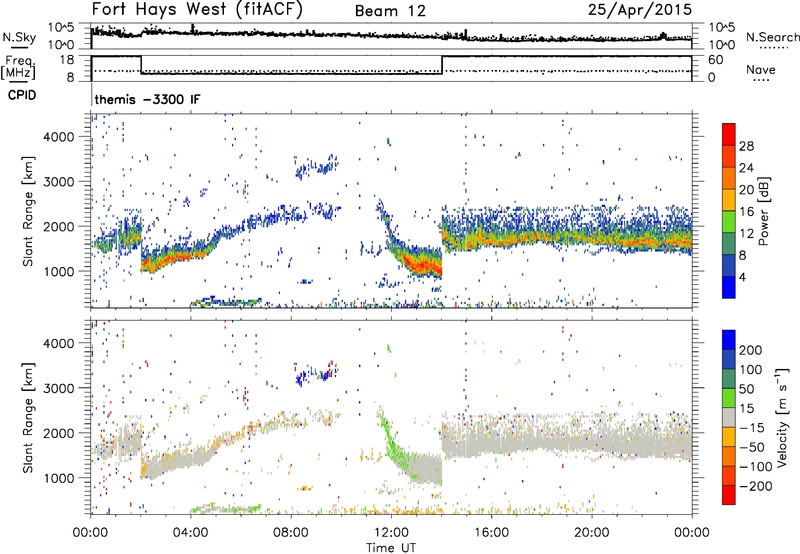Click the blue velocity cluster near 09:00 at 3200 km
Viewport: 800px width, 554px height.
(317, 374)
